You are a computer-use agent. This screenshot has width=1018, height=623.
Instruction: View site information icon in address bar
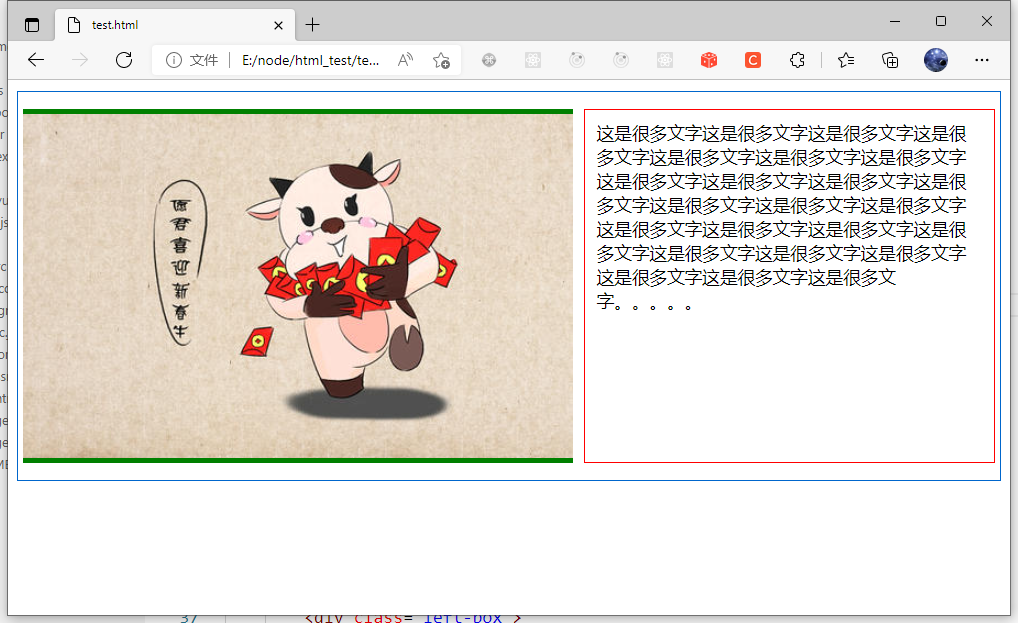pyautogui.click(x=173, y=60)
